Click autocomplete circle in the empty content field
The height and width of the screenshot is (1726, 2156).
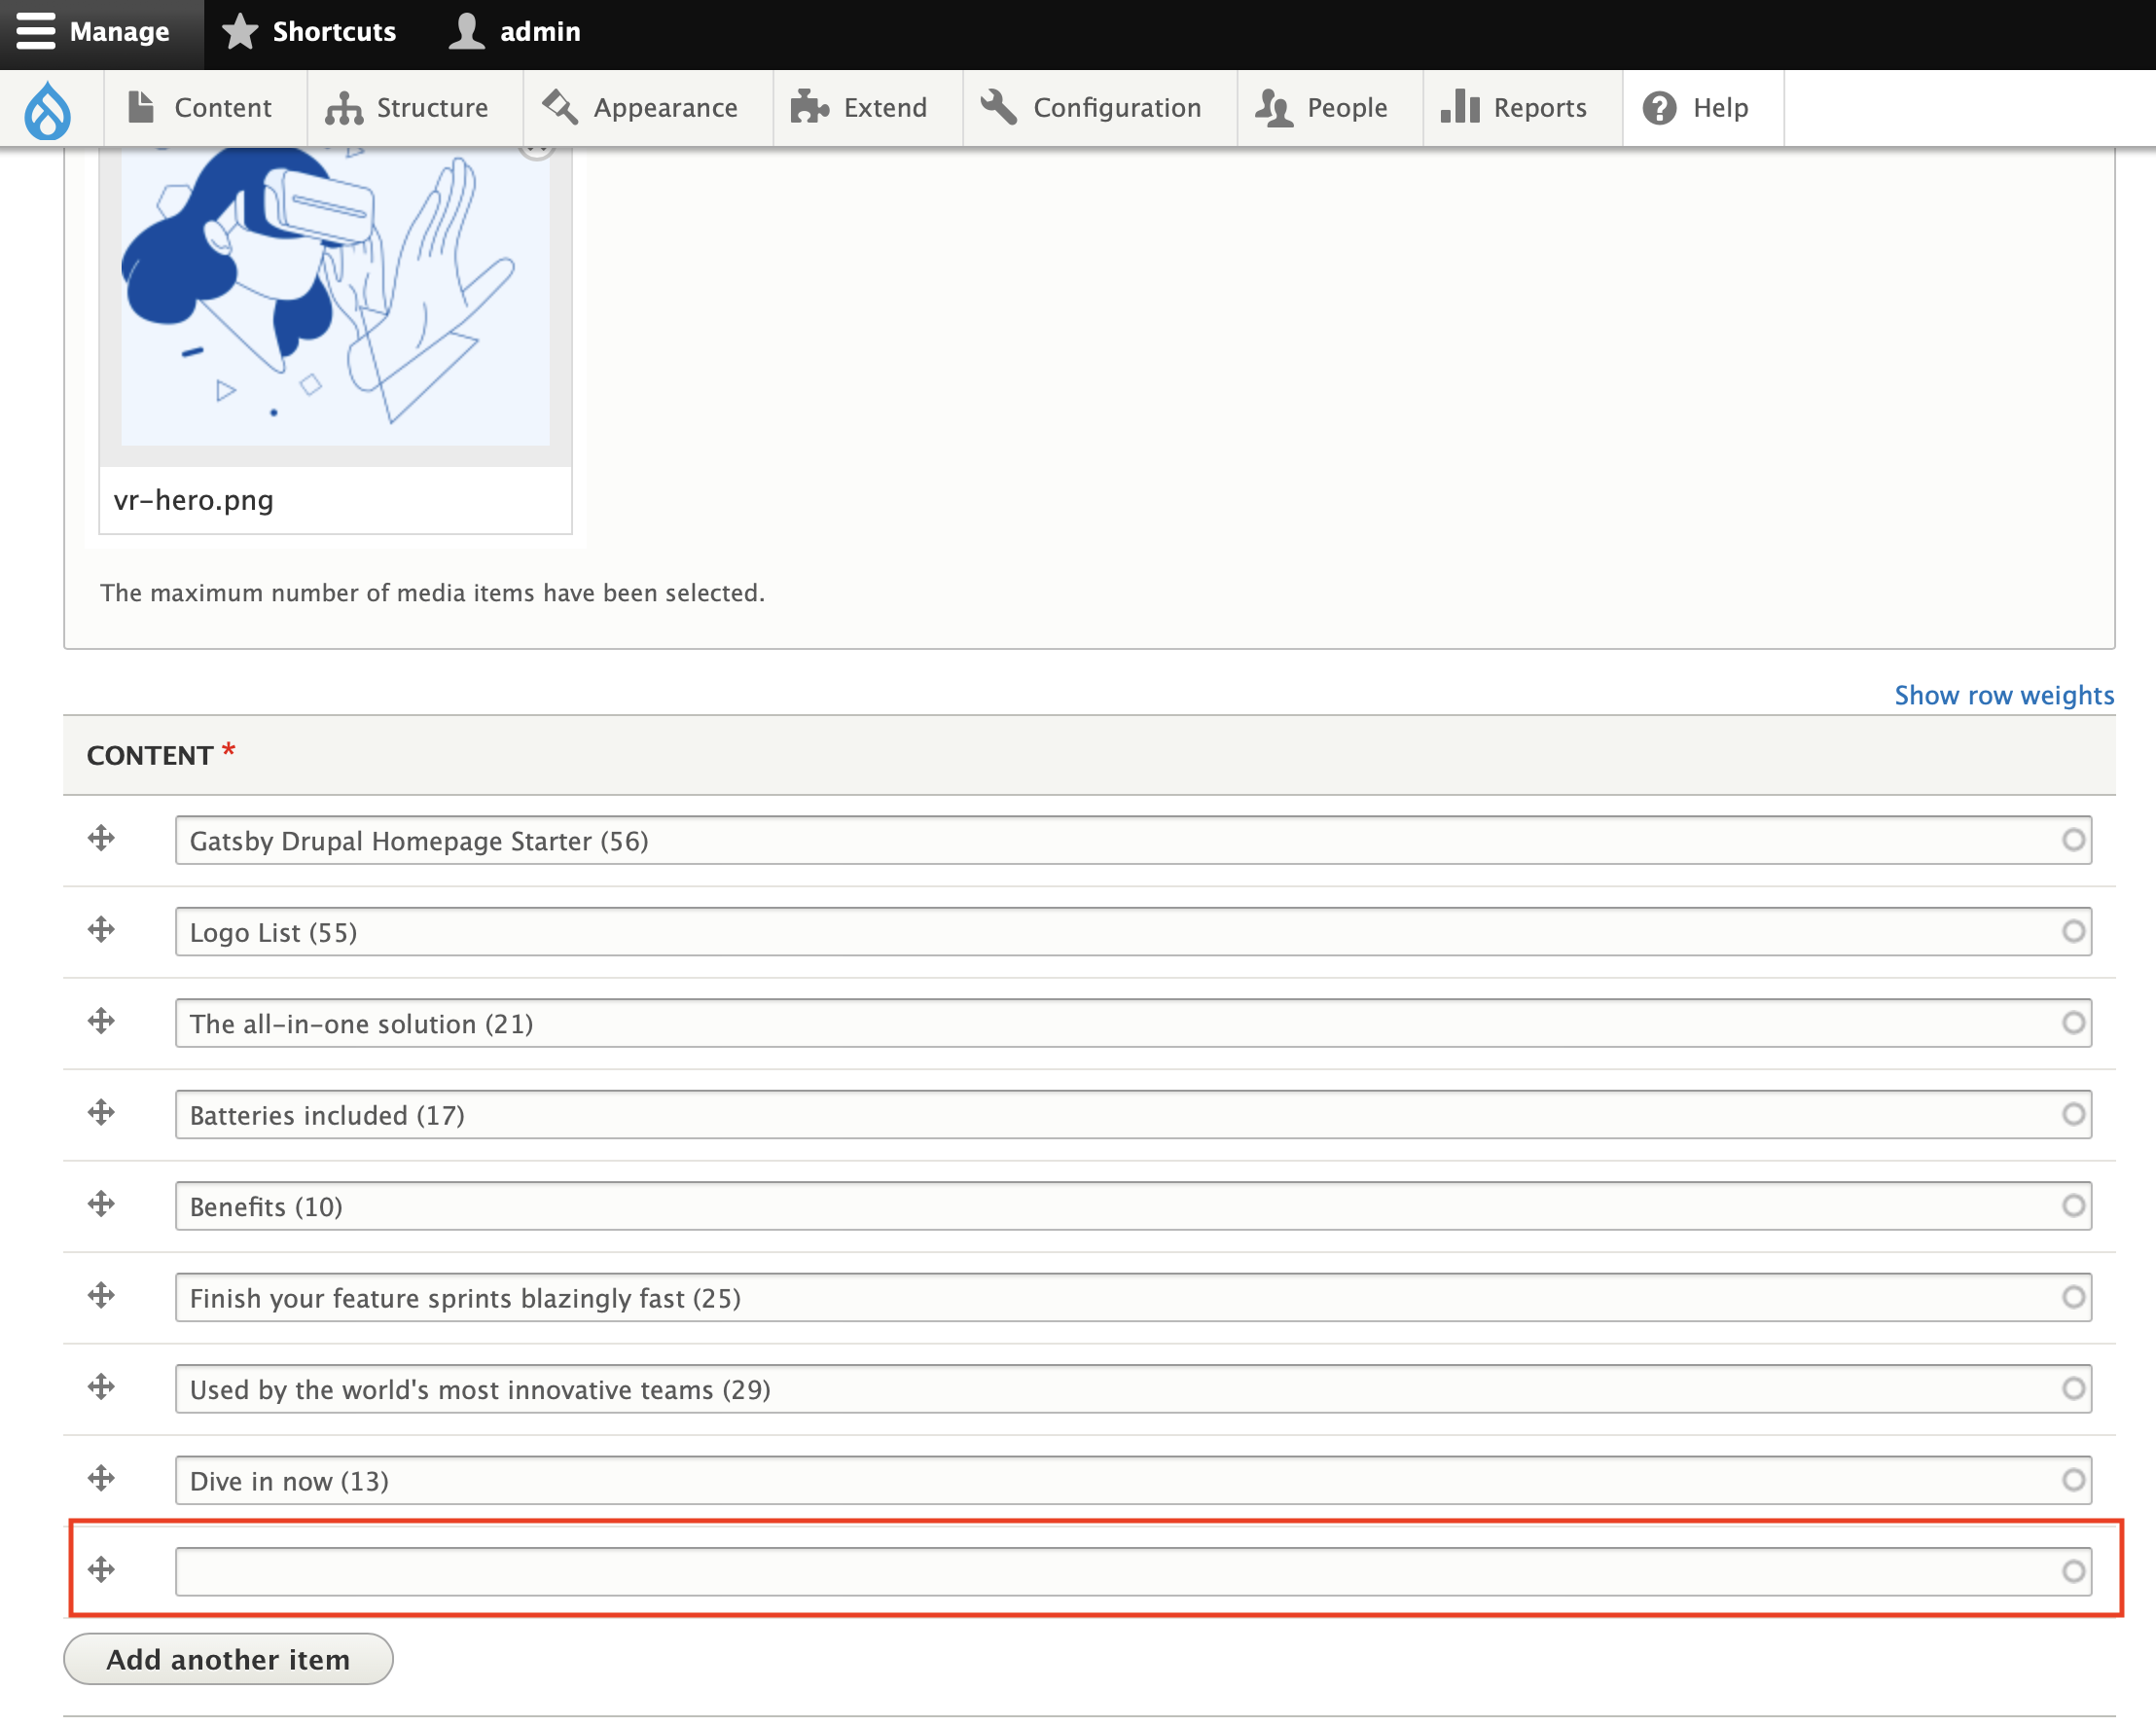pyautogui.click(x=2072, y=1571)
